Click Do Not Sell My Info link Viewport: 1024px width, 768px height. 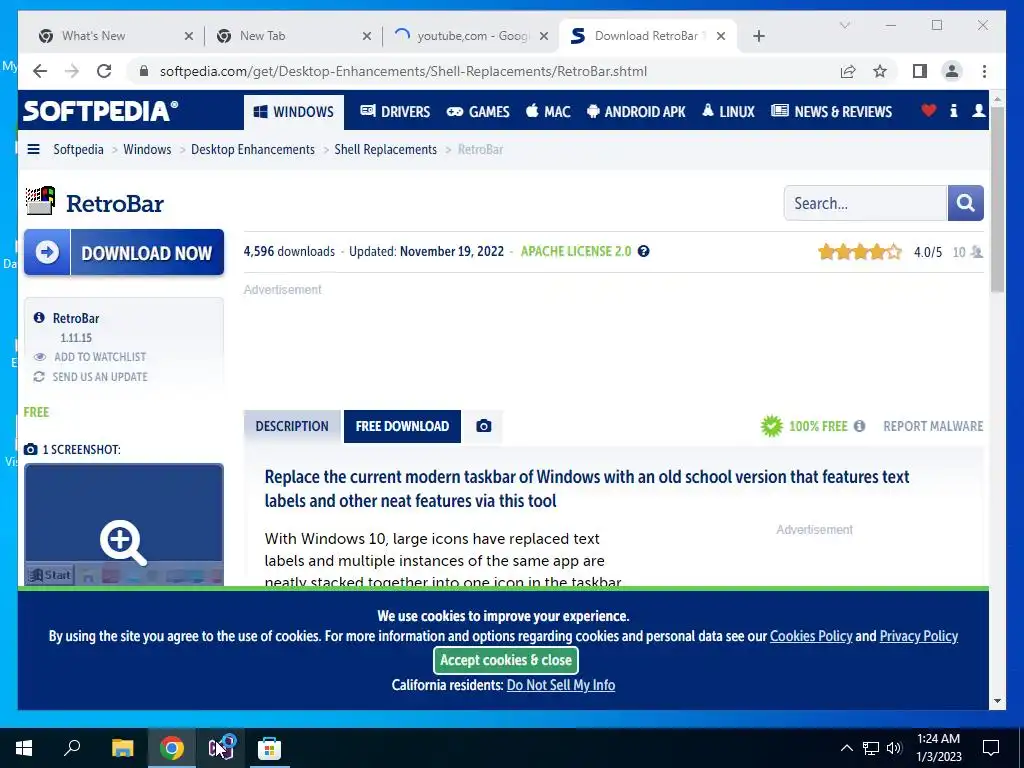[x=561, y=685]
